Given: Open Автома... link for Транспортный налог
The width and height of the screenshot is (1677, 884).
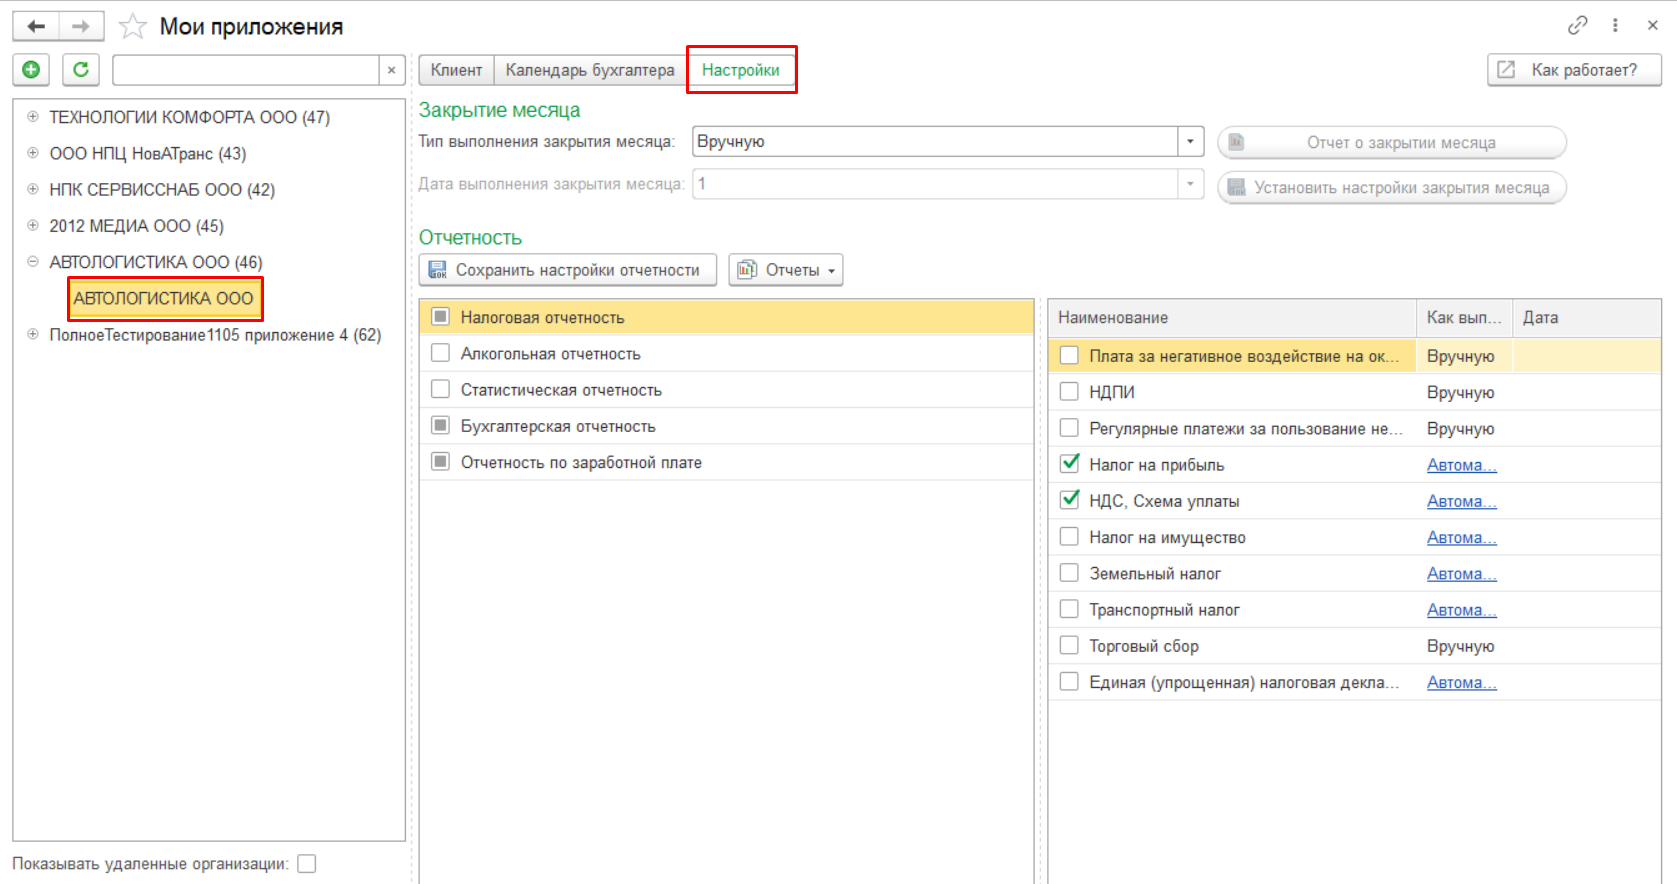Looking at the screenshot, I should tap(1461, 610).
